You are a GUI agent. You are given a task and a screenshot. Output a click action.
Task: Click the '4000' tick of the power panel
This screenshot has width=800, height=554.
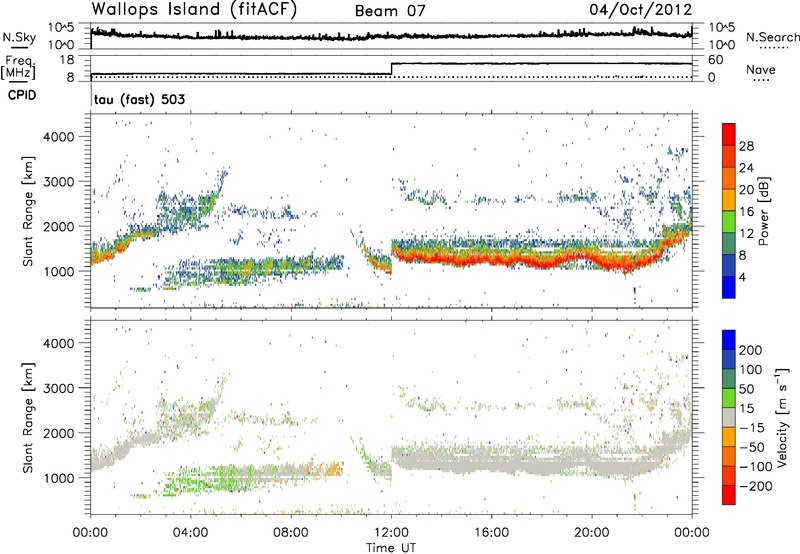tap(58, 137)
